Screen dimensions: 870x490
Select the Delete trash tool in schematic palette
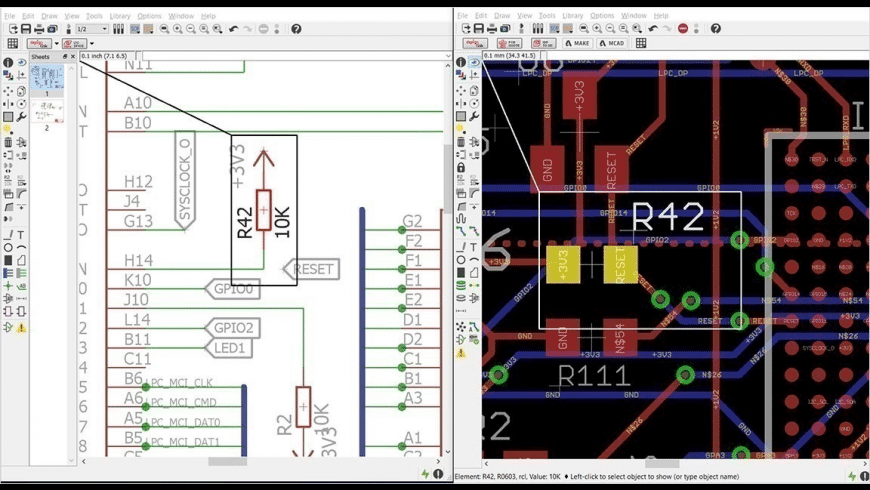click(8, 142)
